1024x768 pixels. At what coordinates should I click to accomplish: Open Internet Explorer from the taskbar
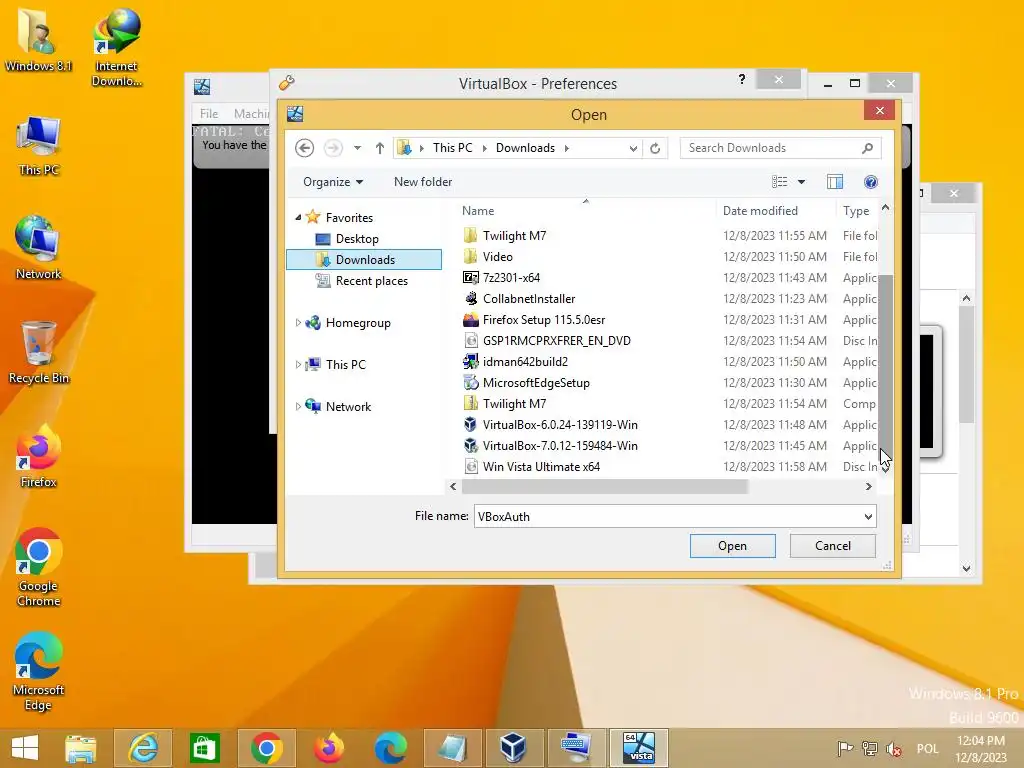143,748
